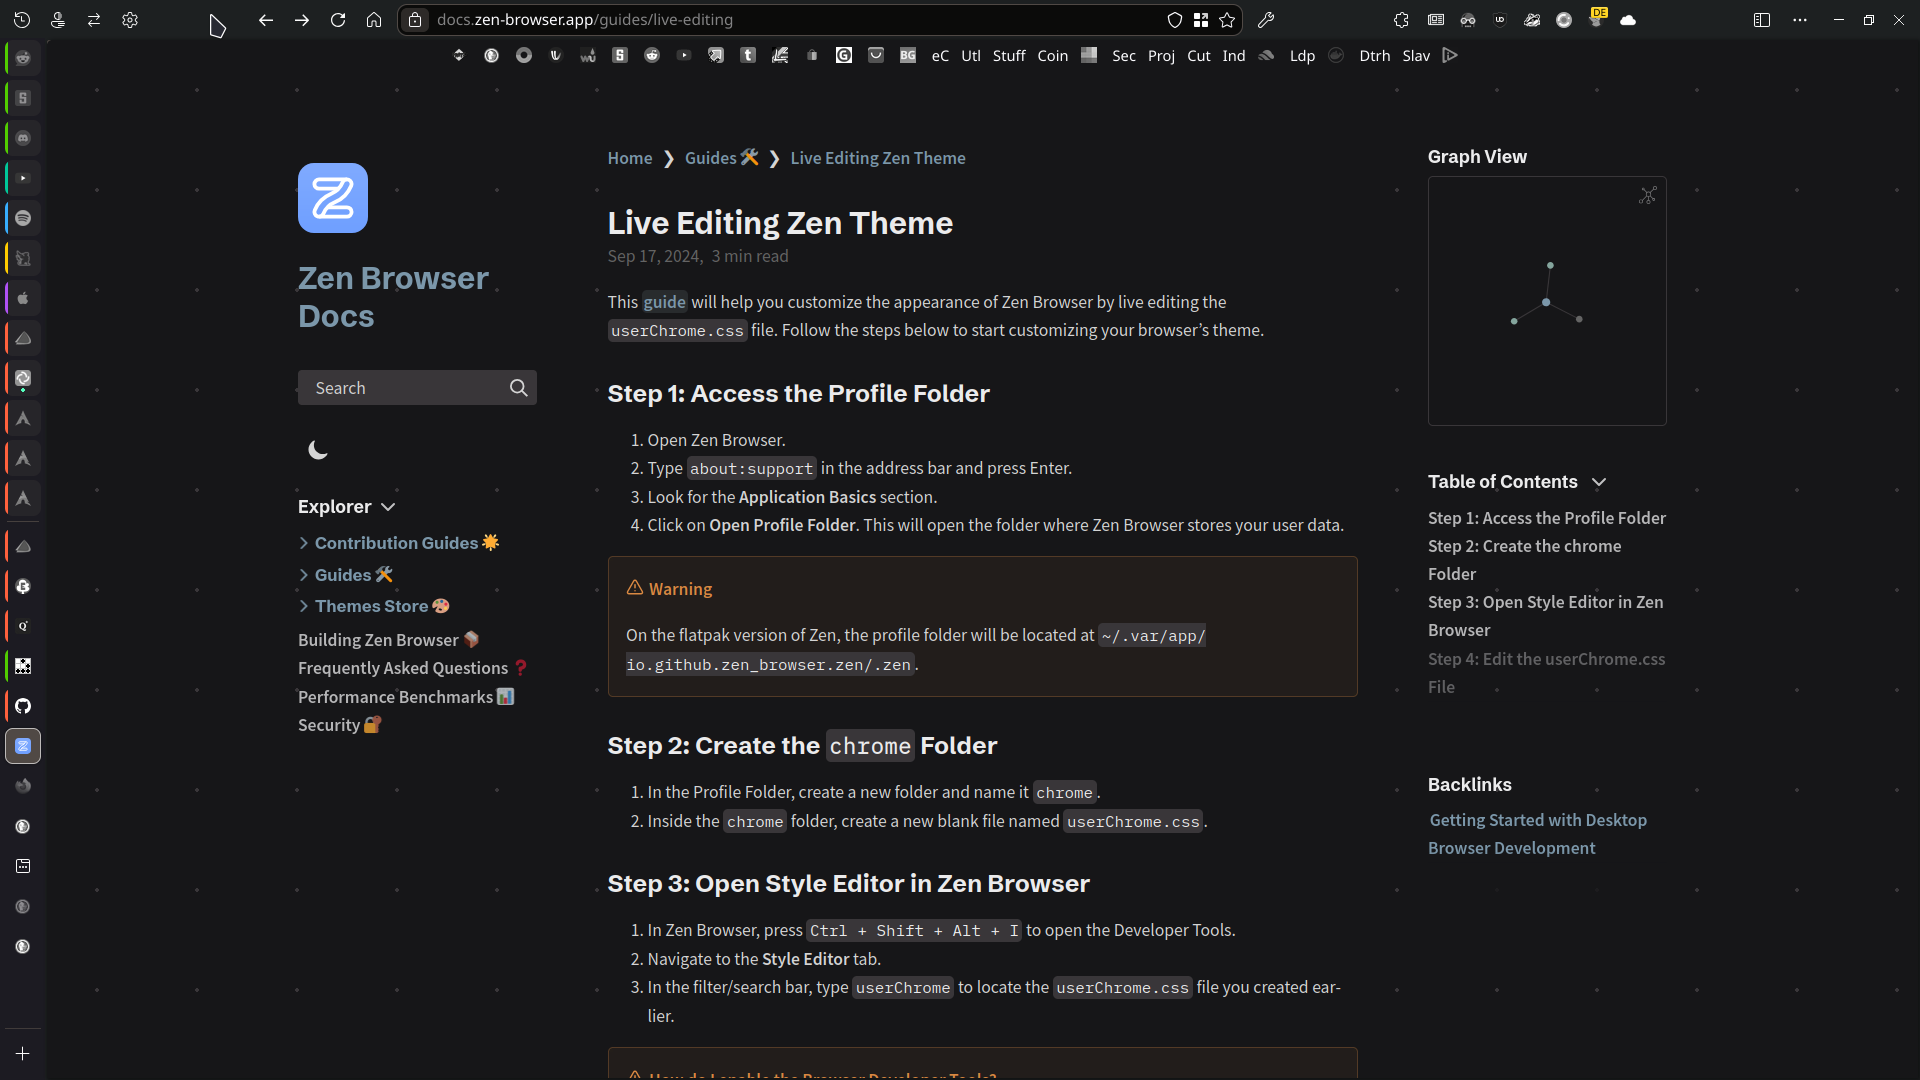
Task: Open the extensions puzzle piece icon
Action: pos(1401,20)
